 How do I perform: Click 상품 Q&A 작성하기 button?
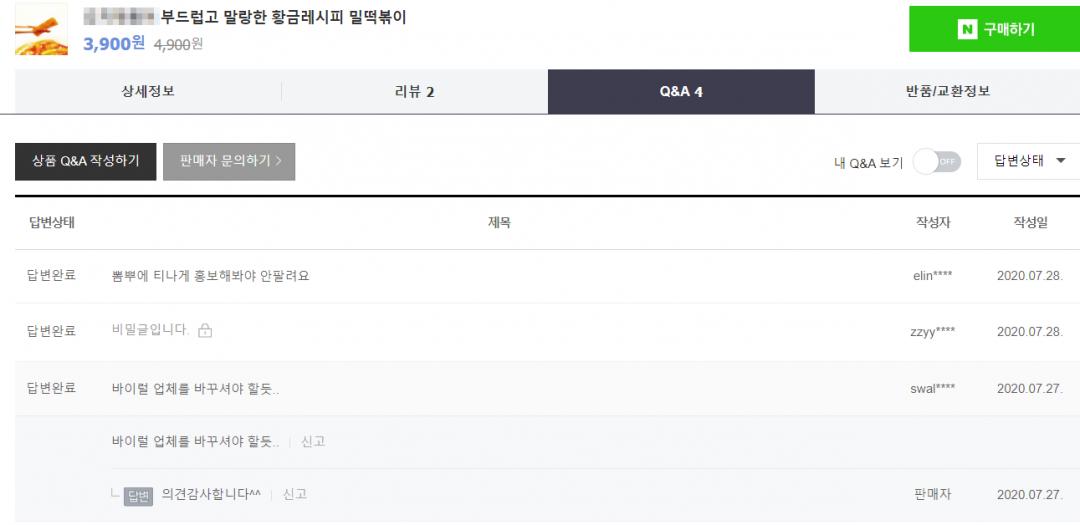[86, 161]
